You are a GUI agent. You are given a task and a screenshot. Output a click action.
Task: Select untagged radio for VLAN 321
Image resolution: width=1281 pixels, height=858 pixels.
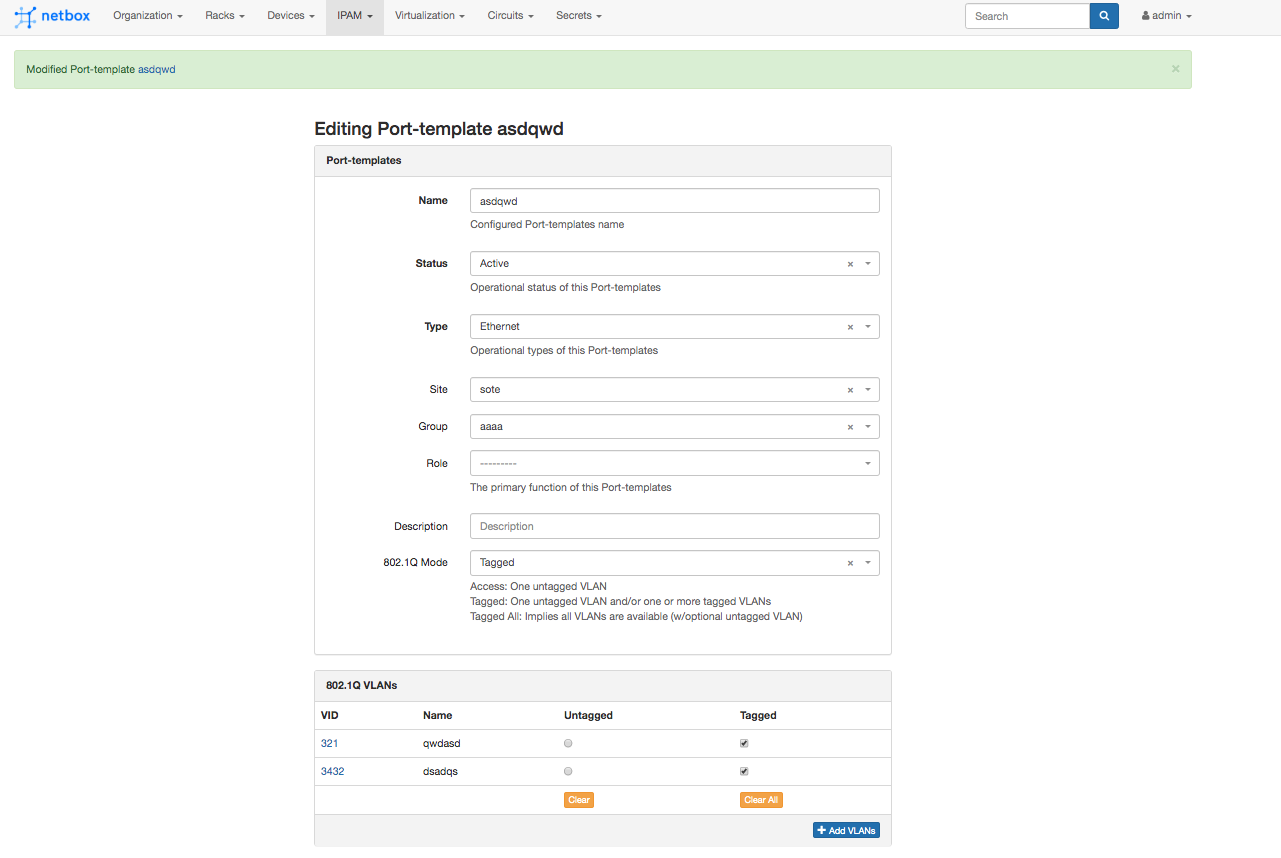pyautogui.click(x=568, y=744)
